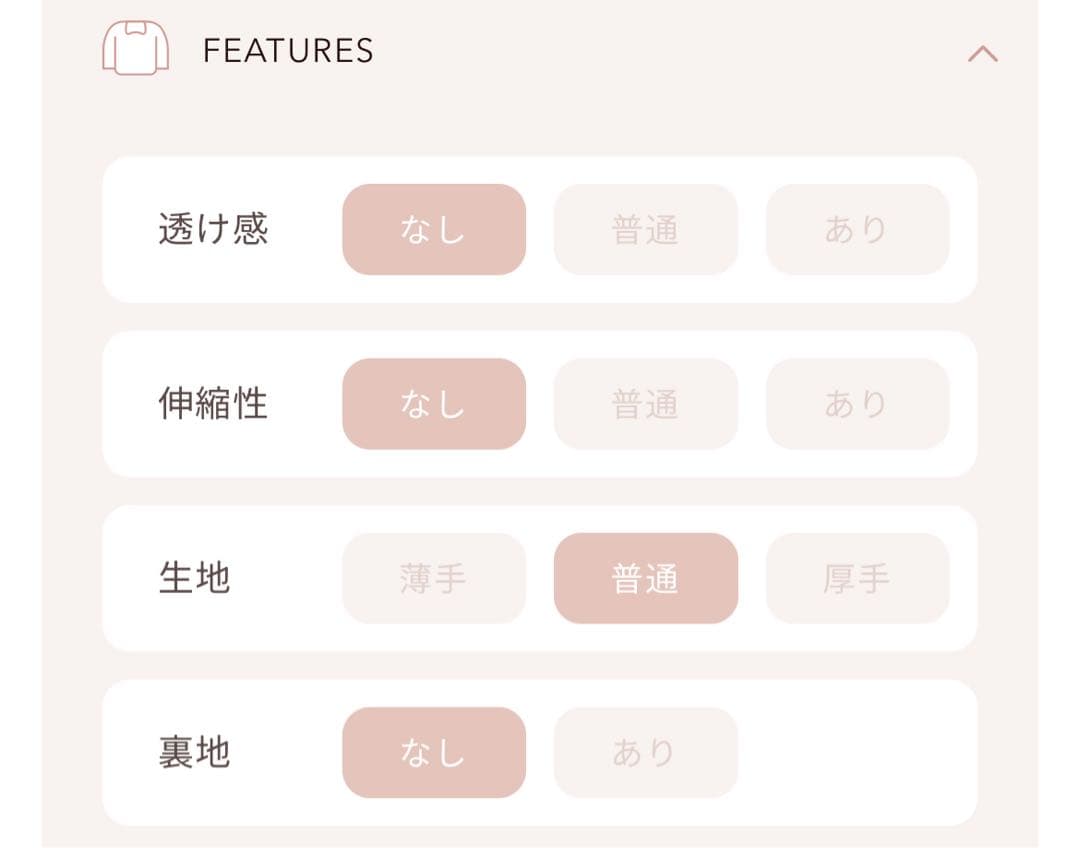
Task: Click the FEATURES section header
Action: [287, 48]
